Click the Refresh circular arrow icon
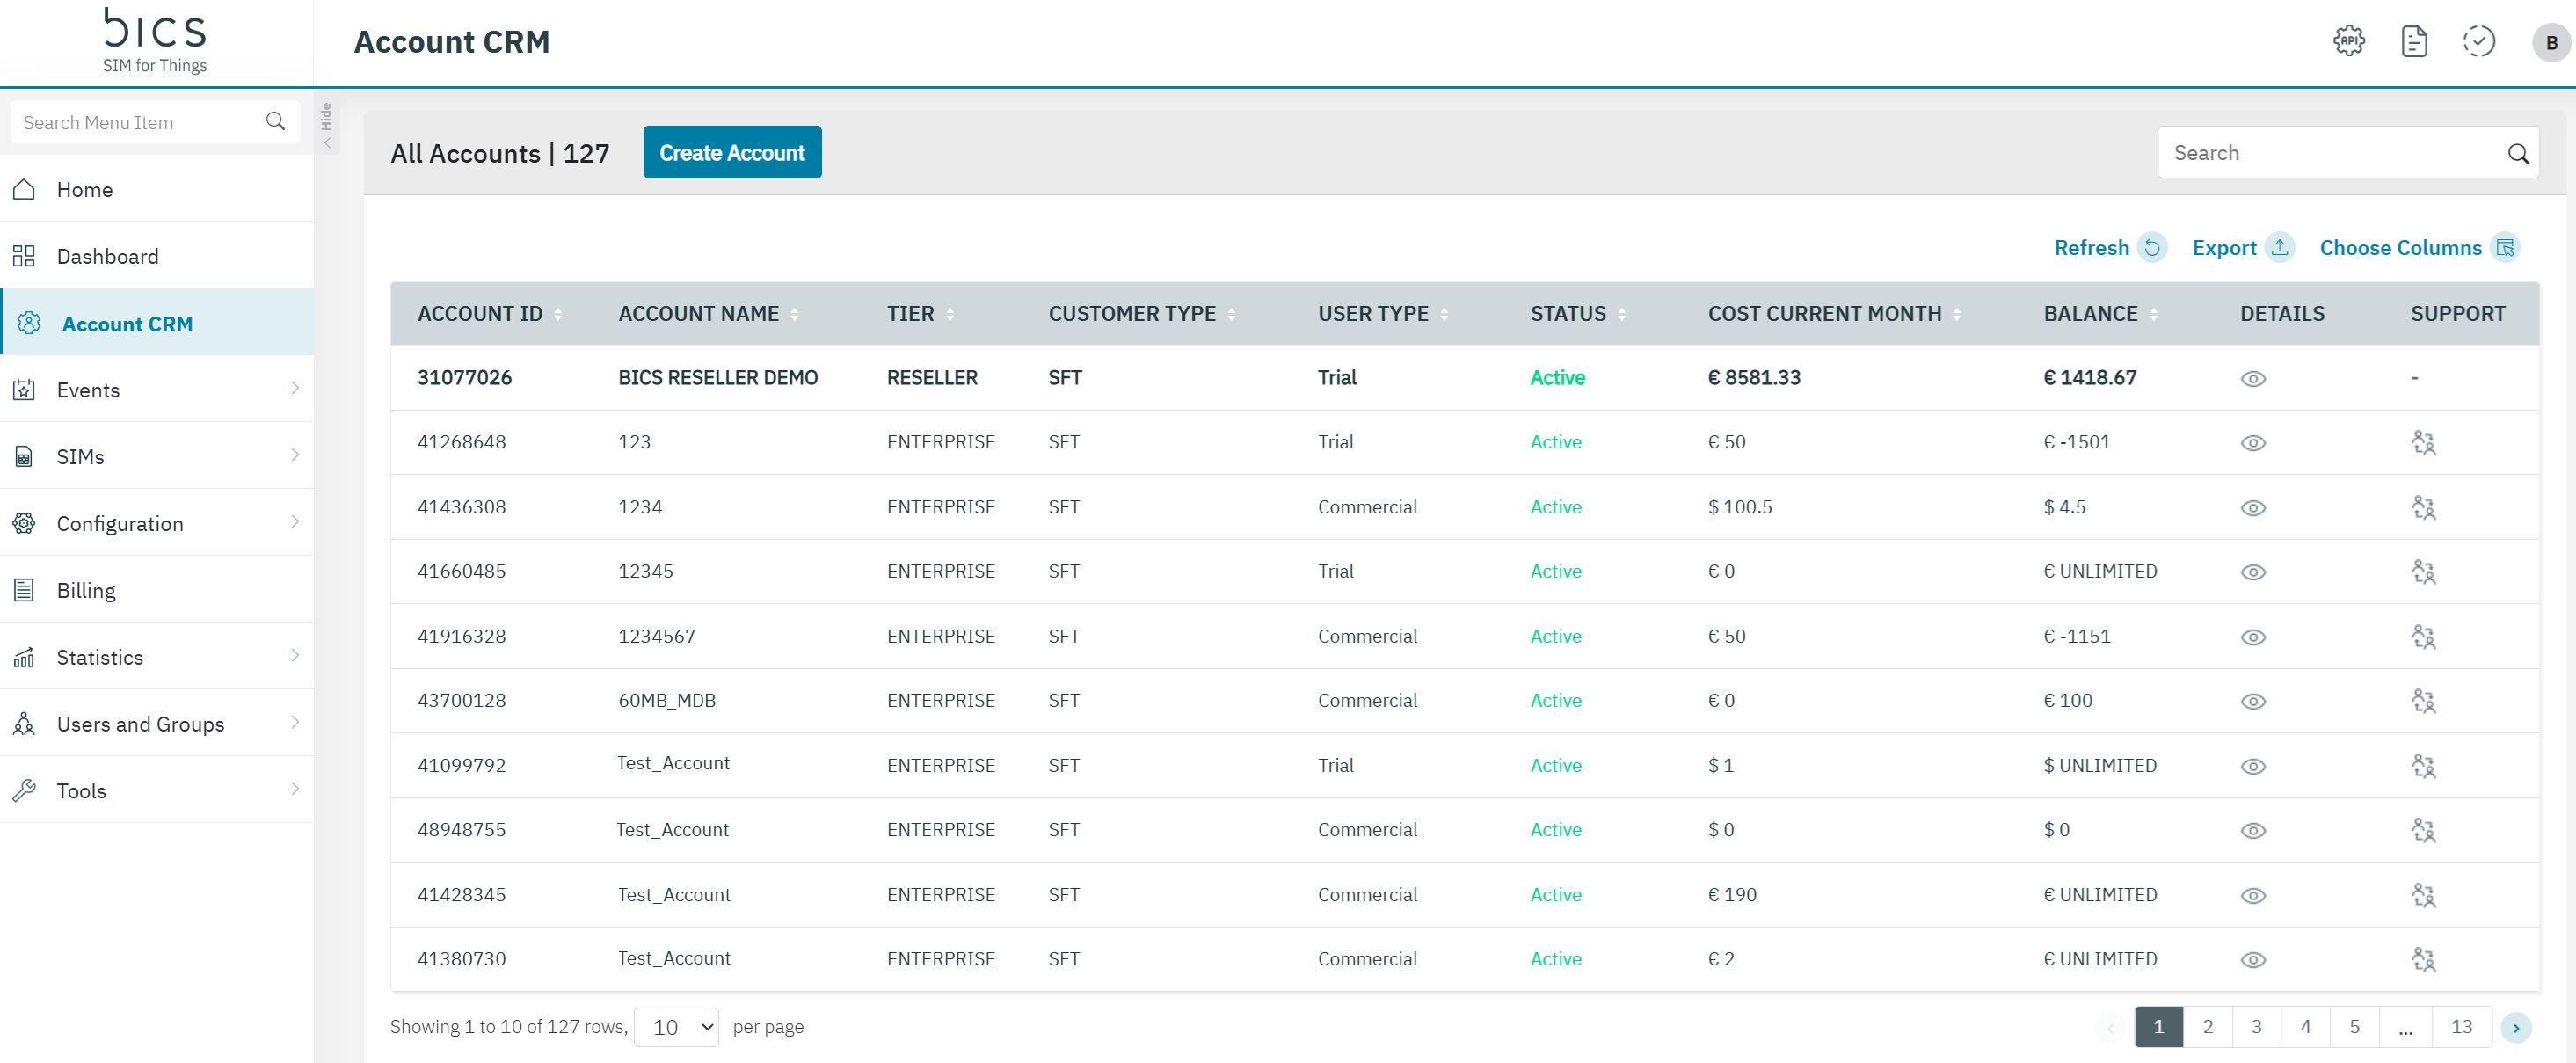This screenshot has width=2576, height=1063. click(2152, 247)
